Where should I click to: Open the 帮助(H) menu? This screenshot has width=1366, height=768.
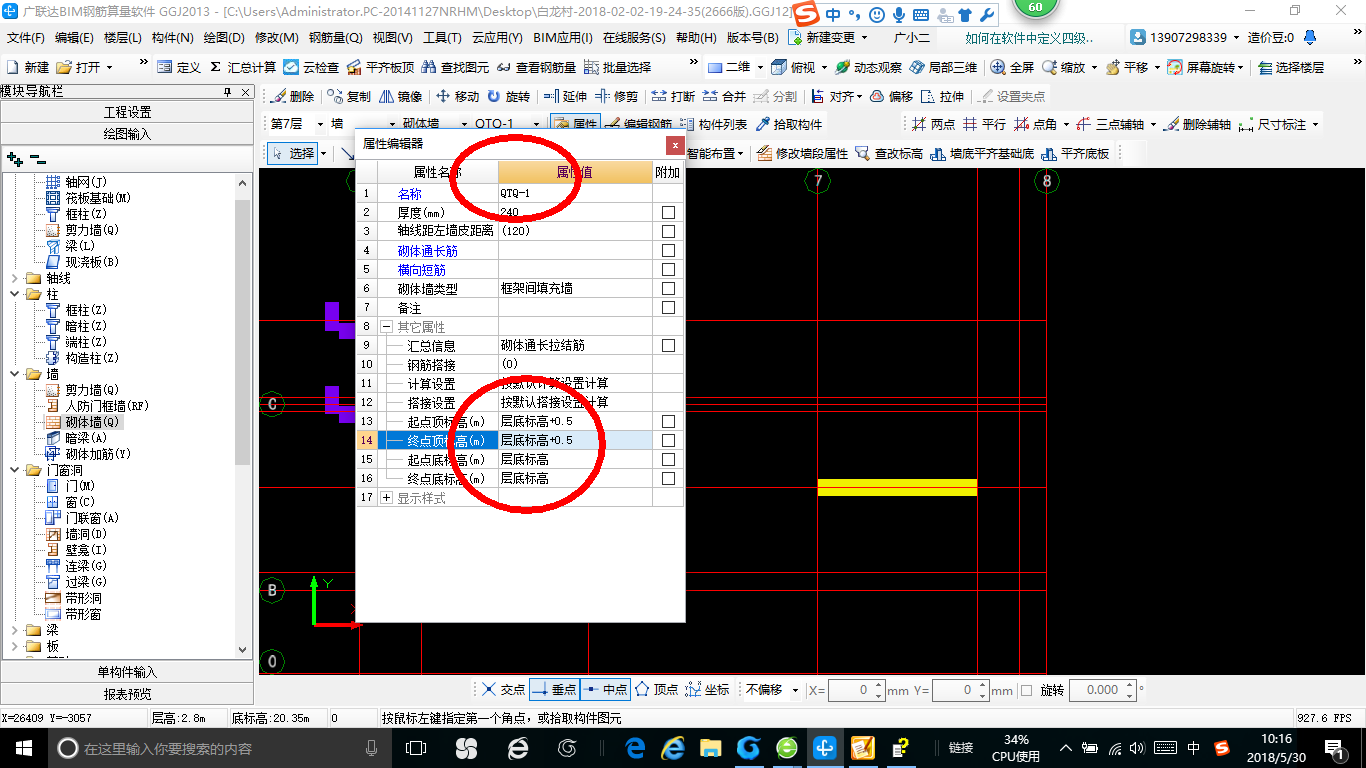697,37
